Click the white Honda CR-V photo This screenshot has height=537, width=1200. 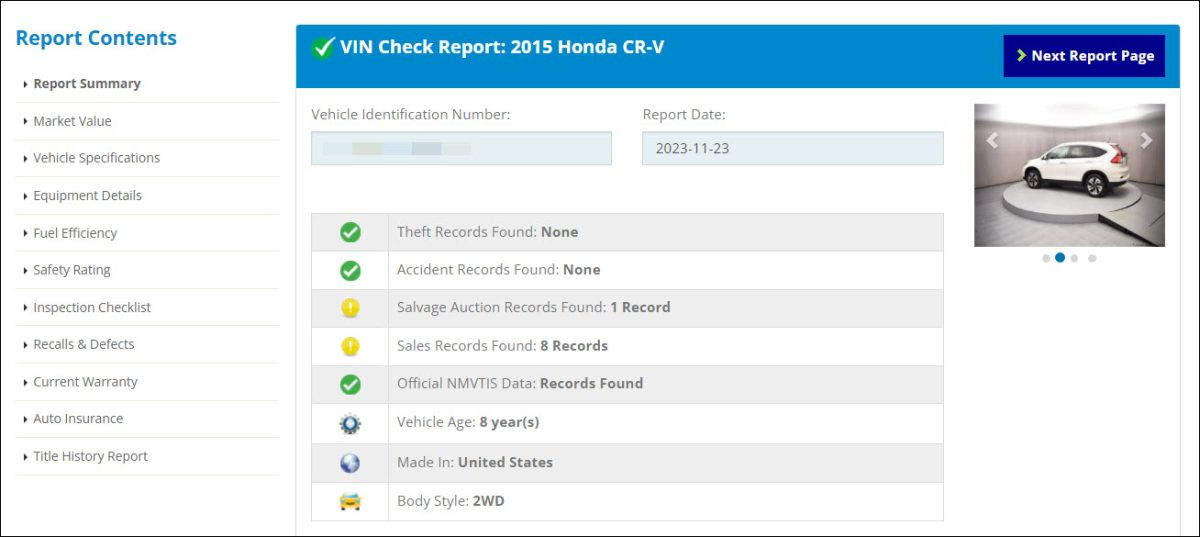coord(1069,175)
